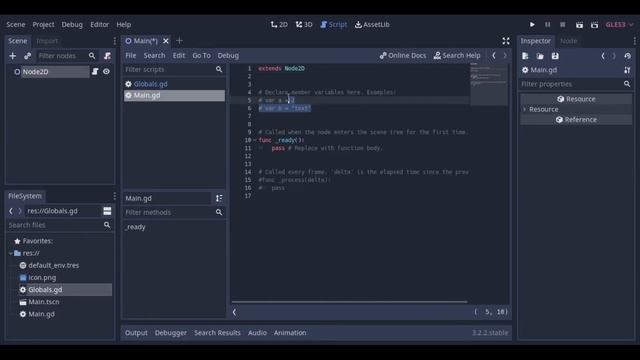Open the Scene menu
Screen dimensions: 640x360
[16, 24]
